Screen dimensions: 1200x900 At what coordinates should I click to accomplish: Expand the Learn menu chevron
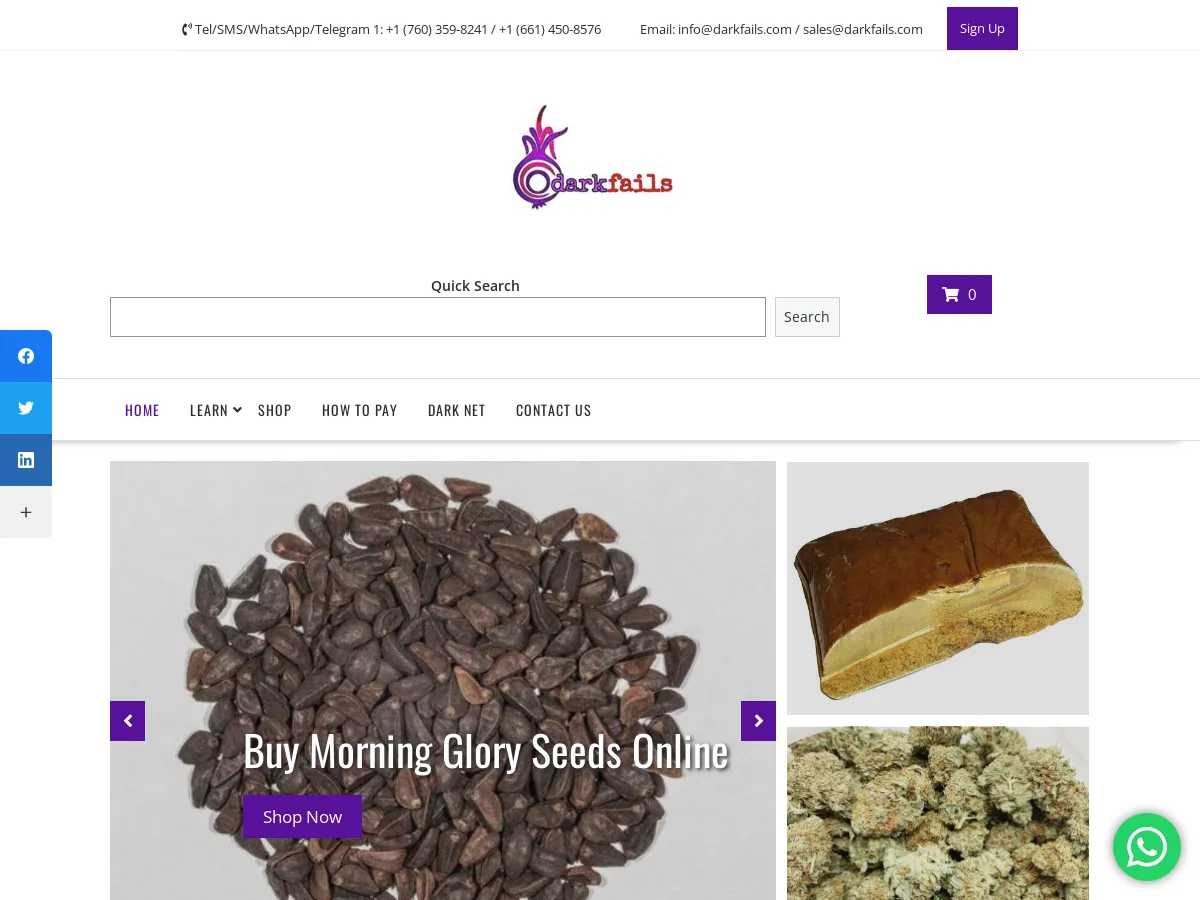[x=237, y=409]
